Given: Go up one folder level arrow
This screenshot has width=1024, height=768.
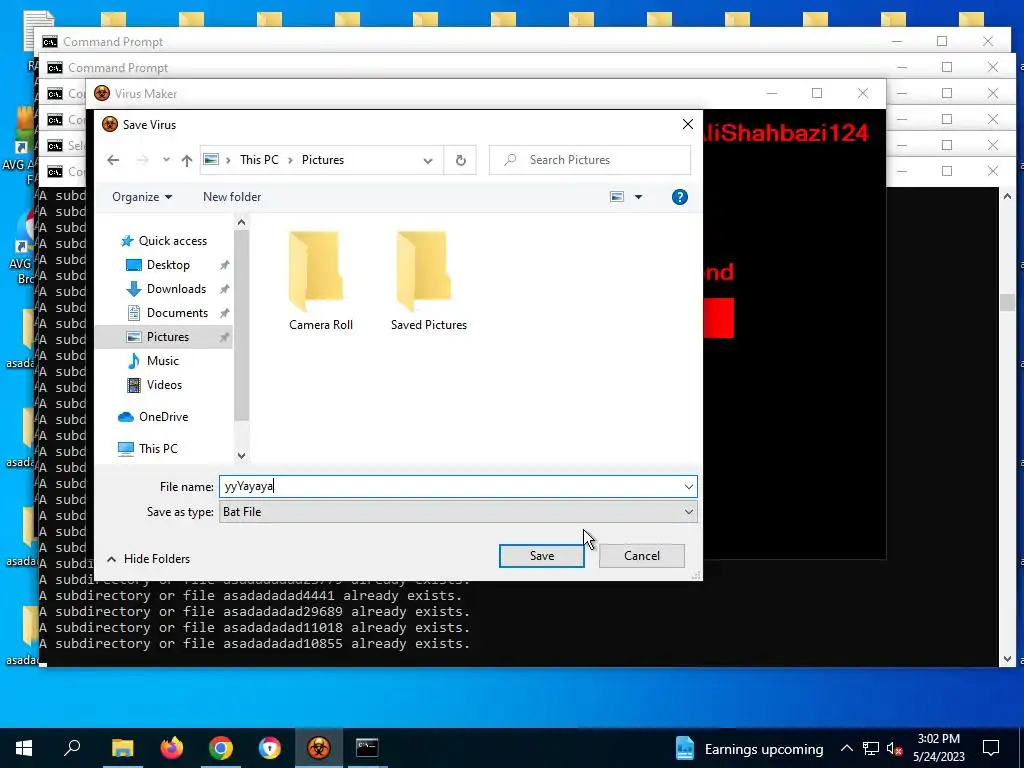Looking at the screenshot, I should pos(187,160).
